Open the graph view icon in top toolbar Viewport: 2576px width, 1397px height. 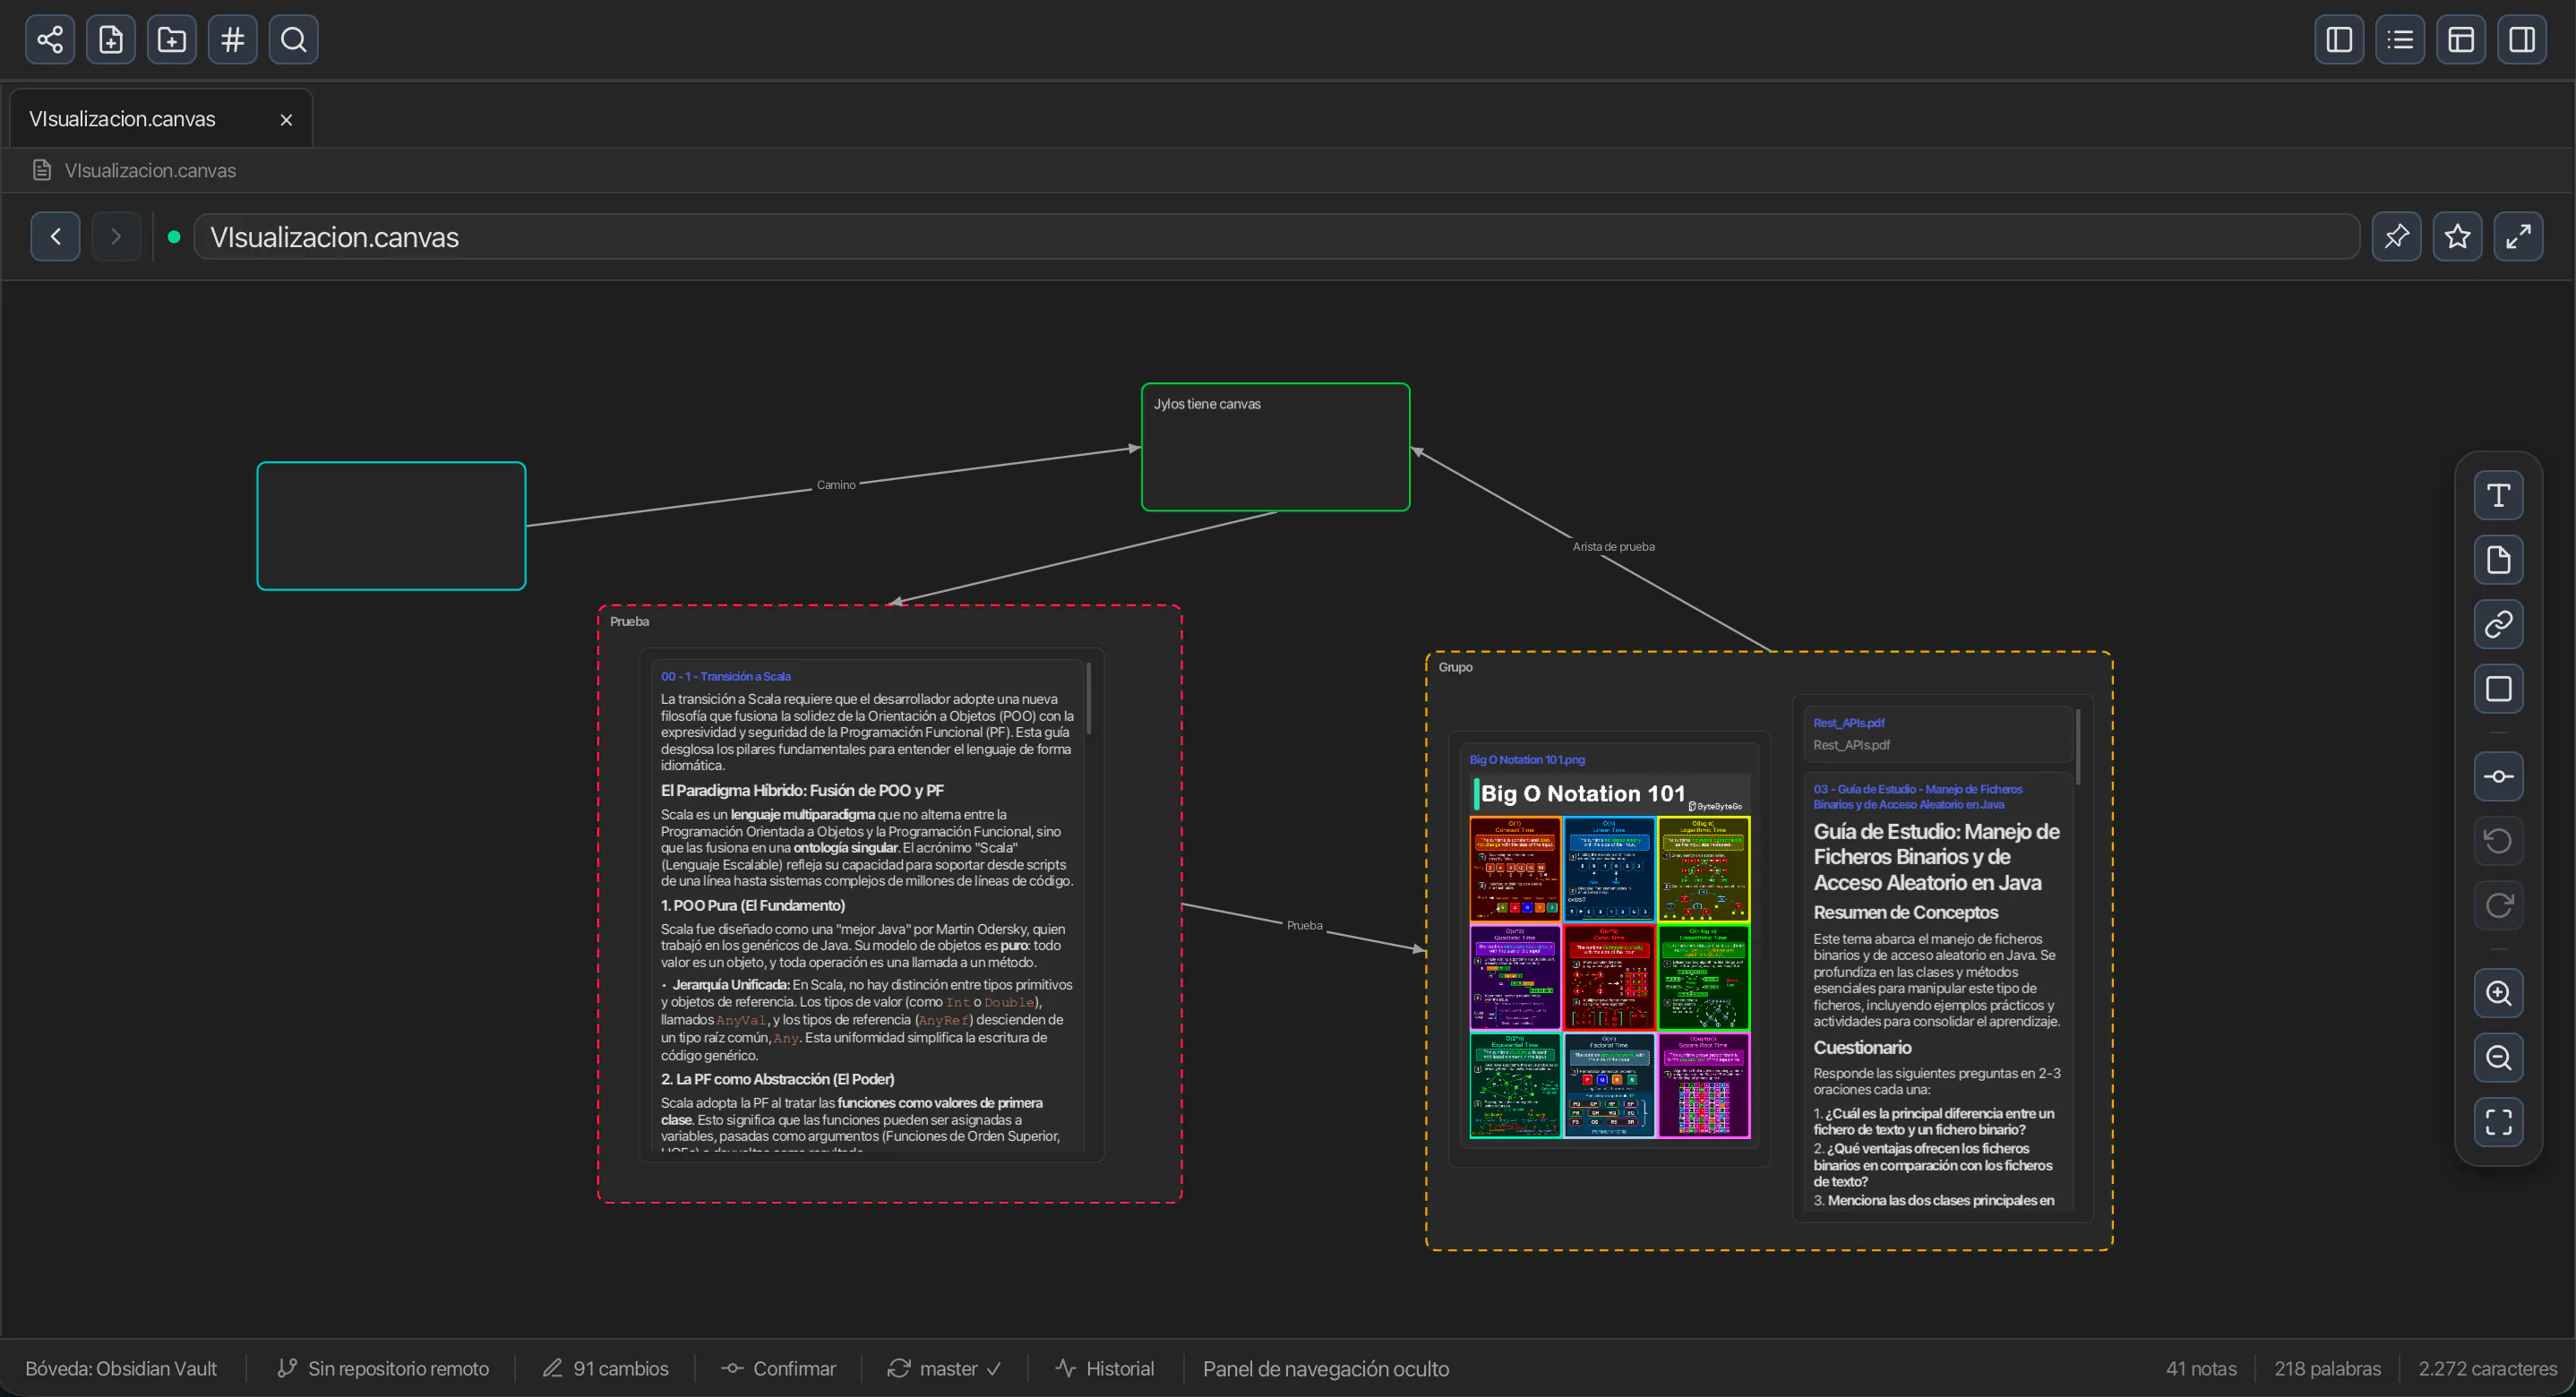(49, 40)
